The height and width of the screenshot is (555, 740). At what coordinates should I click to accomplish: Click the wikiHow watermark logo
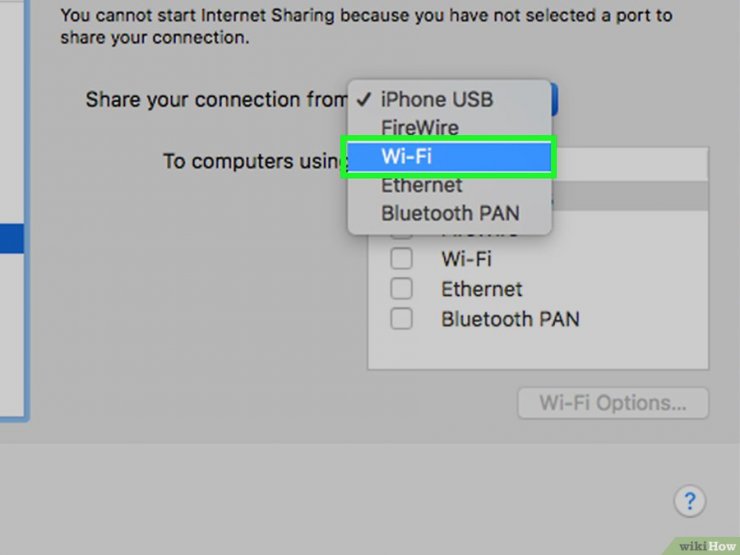click(x=705, y=546)
